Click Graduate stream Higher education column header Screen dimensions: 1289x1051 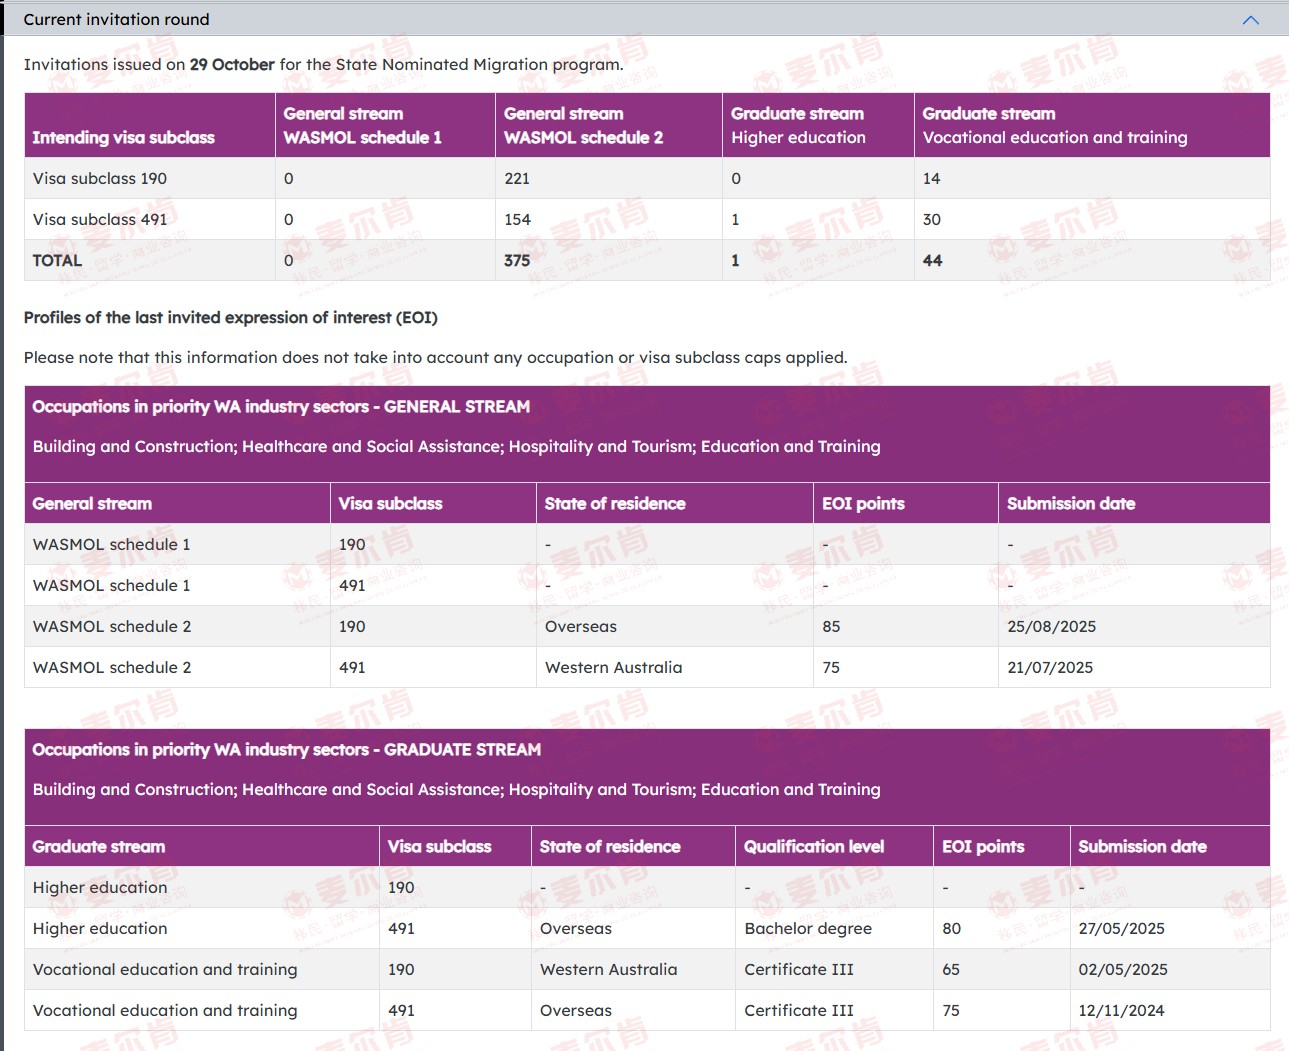[798, 126]
